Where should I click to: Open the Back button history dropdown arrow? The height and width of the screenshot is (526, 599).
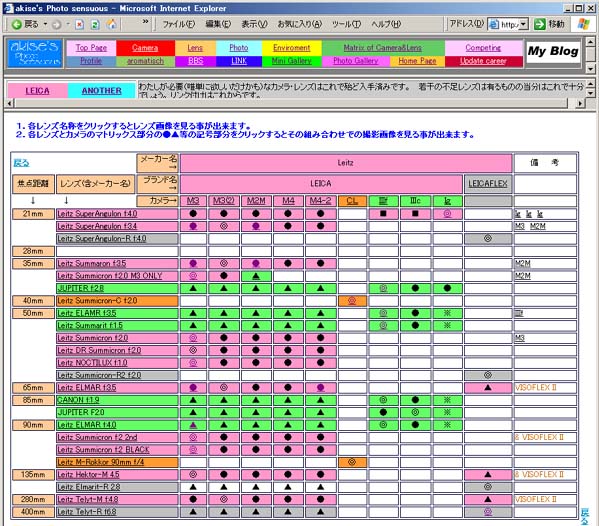pos(45,24)
